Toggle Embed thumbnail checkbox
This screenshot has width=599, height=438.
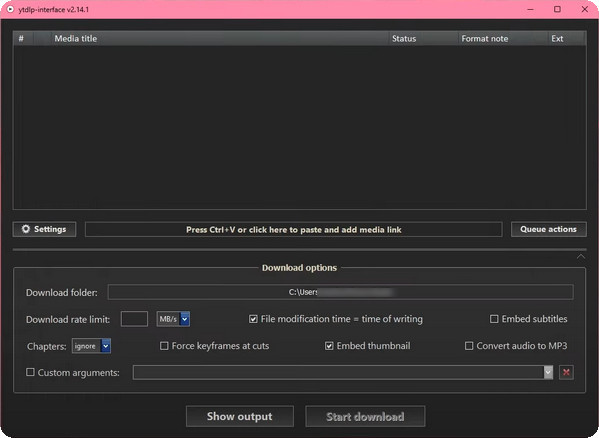click(329, 346)
